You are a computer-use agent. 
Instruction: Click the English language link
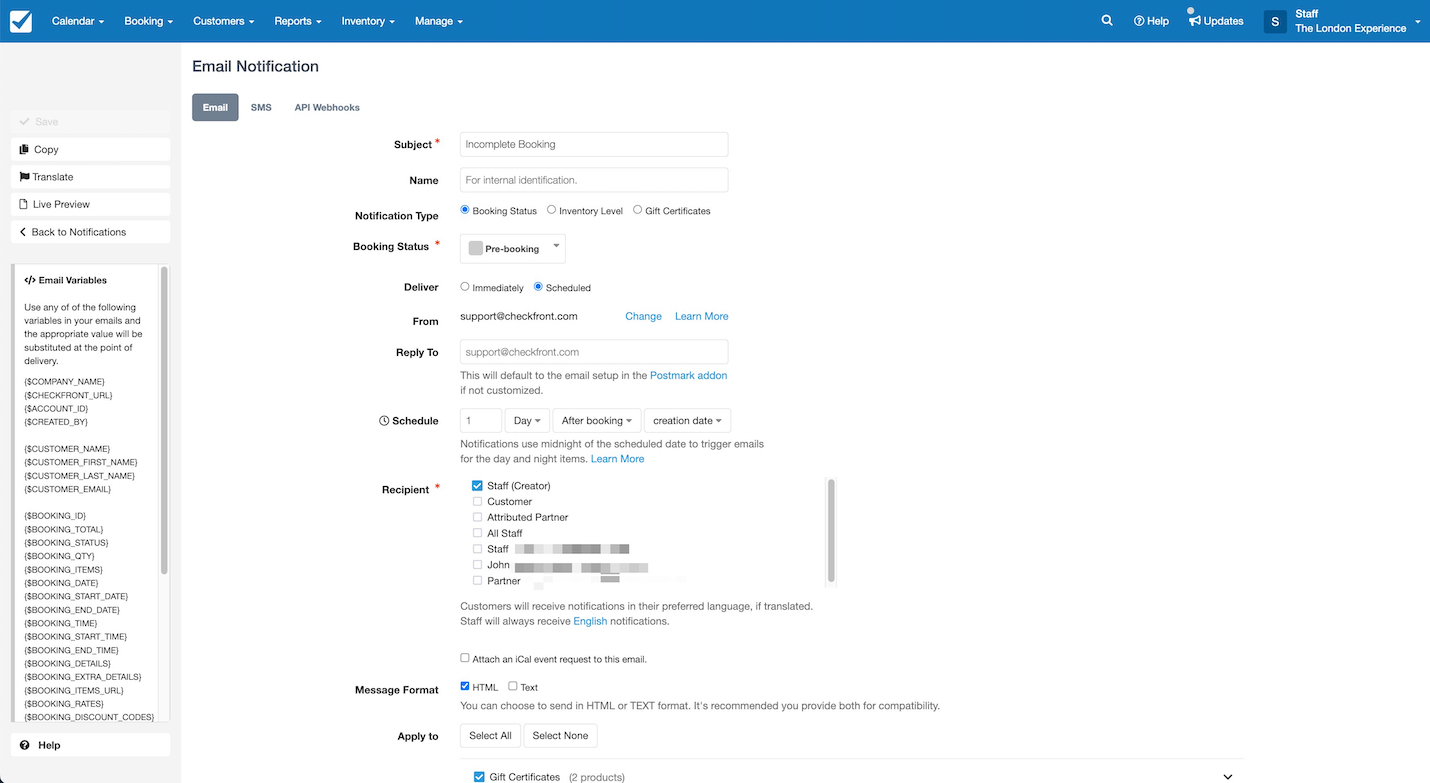coord(590,621)
